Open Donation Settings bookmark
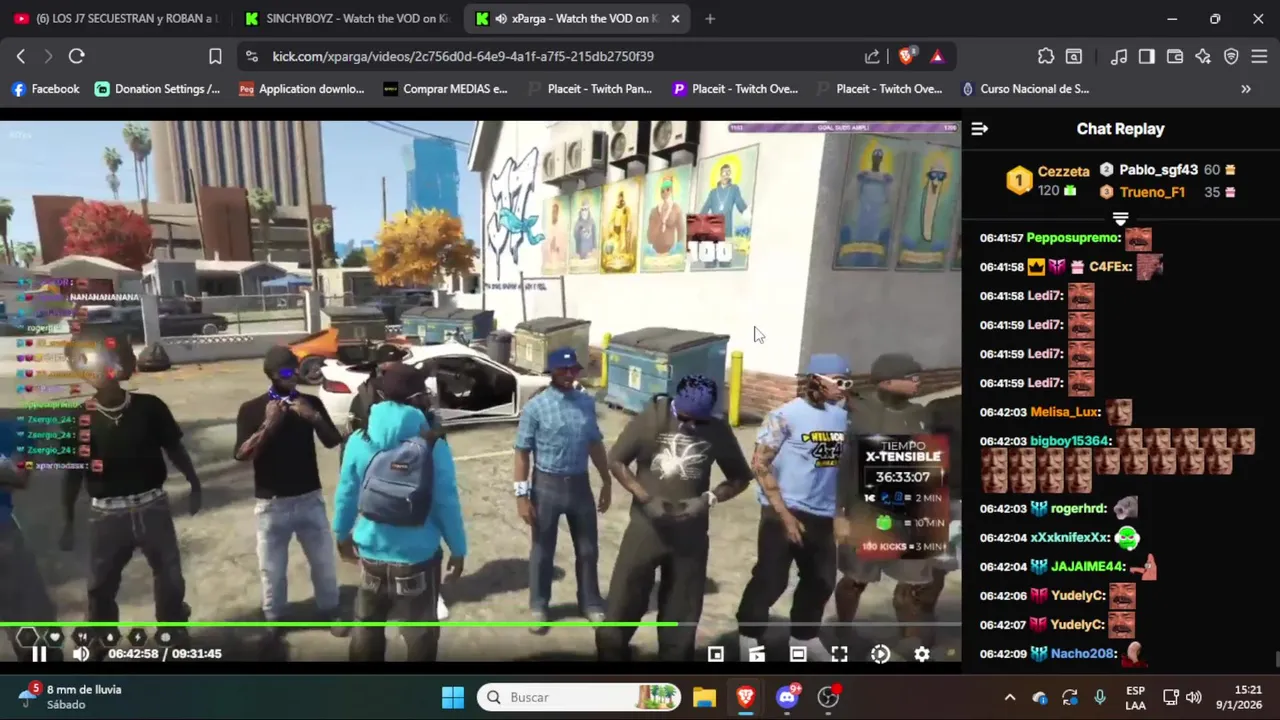 coord(158,89)
